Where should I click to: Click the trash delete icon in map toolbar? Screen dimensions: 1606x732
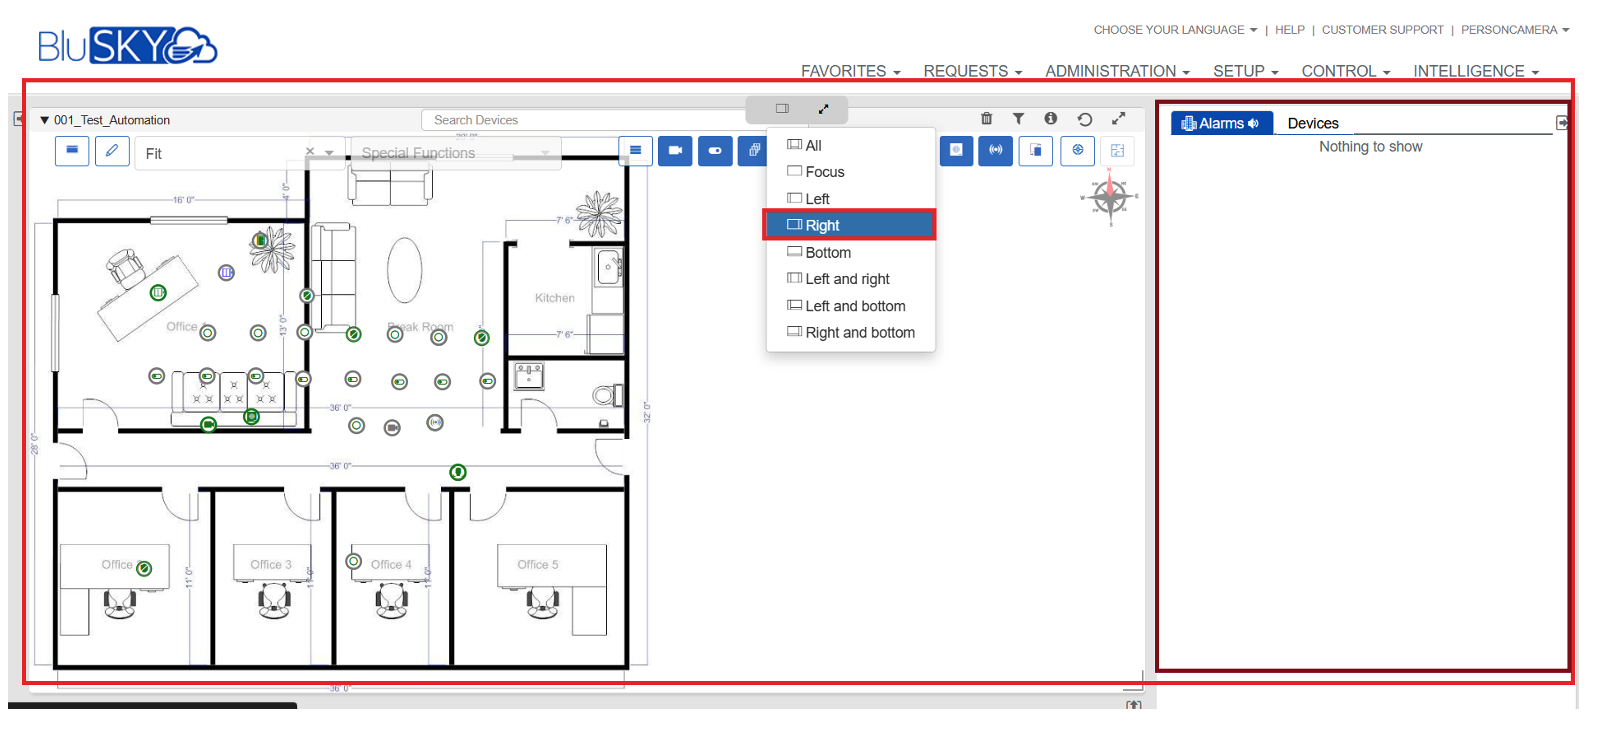coord(986,119)
